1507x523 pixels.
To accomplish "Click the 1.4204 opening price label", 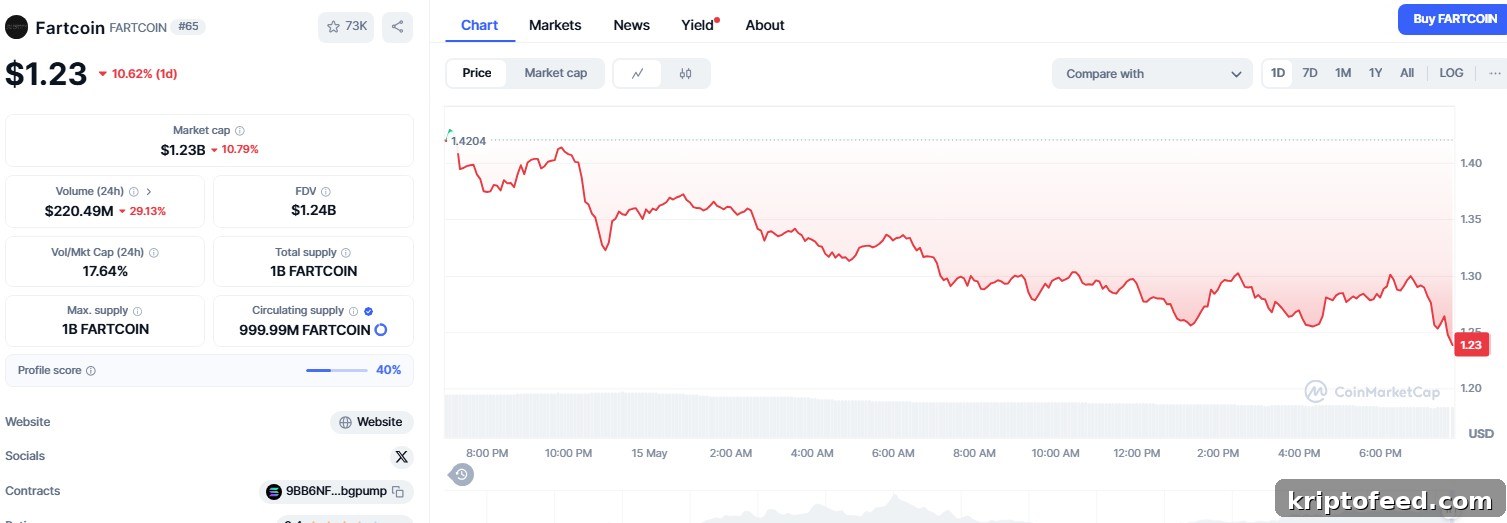I will (x=468, y=141).
